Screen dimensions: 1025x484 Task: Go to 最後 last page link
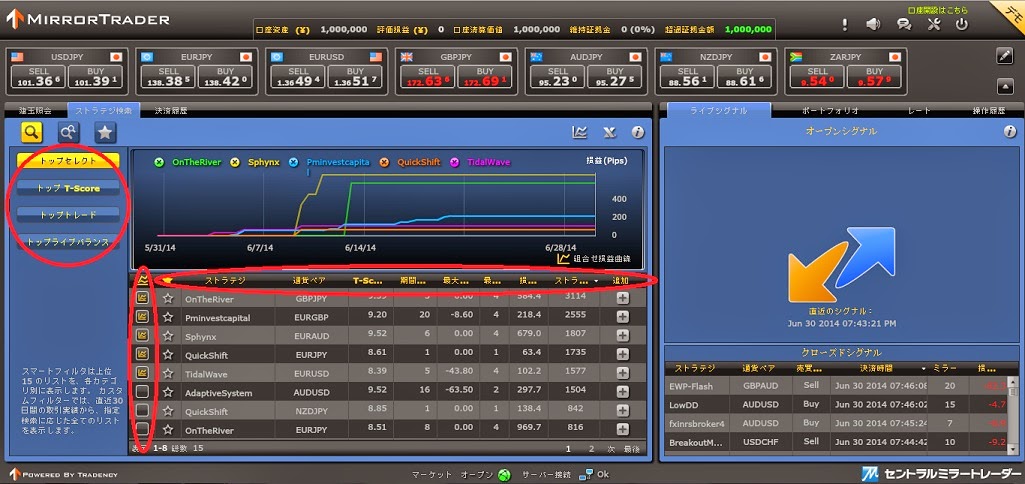631,449
